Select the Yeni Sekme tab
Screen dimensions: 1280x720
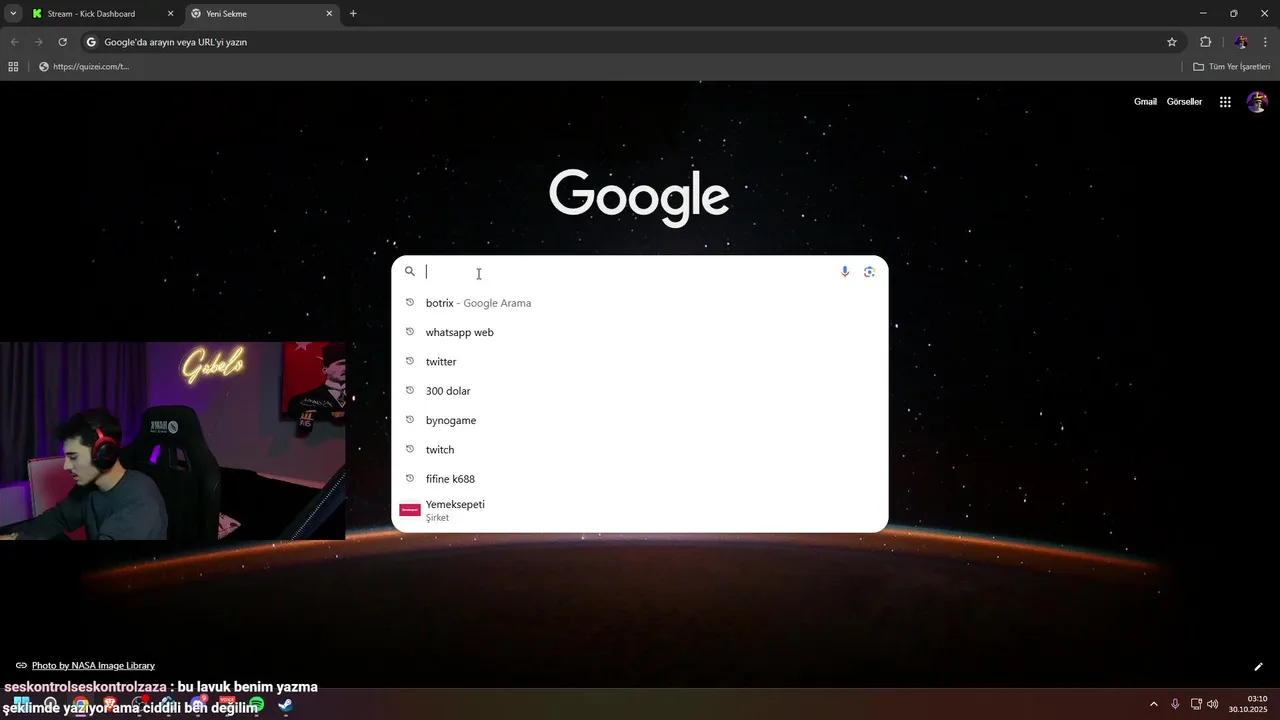click(262, 14)
